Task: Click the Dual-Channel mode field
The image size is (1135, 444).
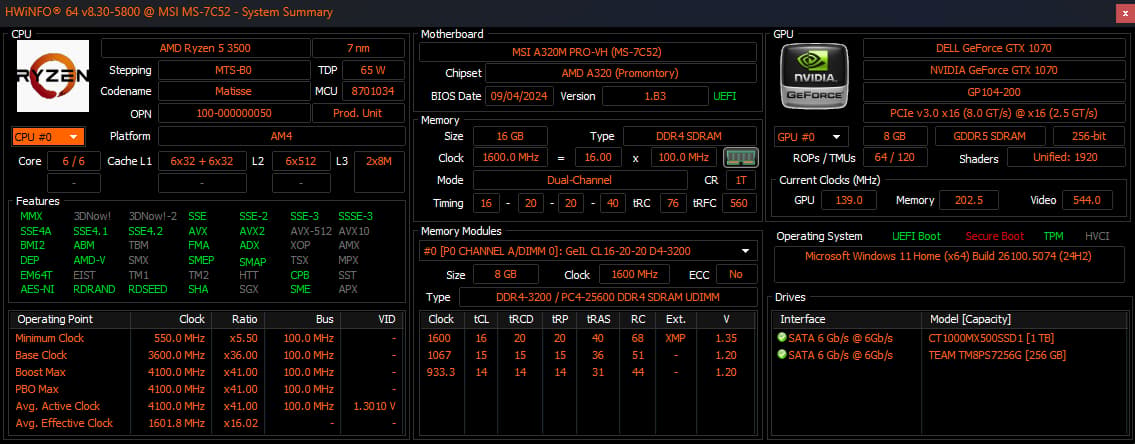Action: [580, 180]
